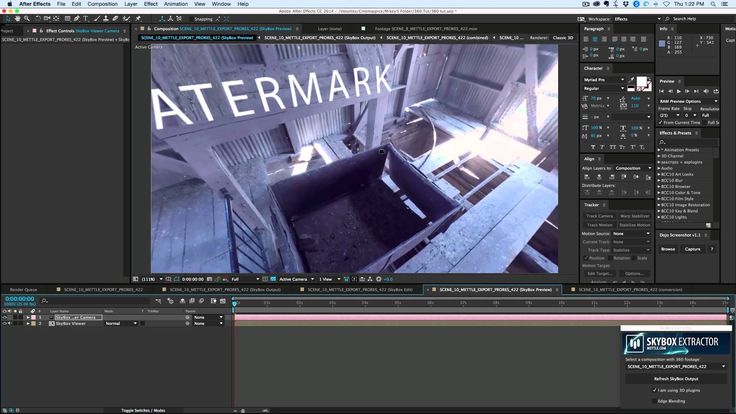This screenshot has height=414, width=736.
Task: Pick the Selection arrow tool
Action: pos(8,19)
